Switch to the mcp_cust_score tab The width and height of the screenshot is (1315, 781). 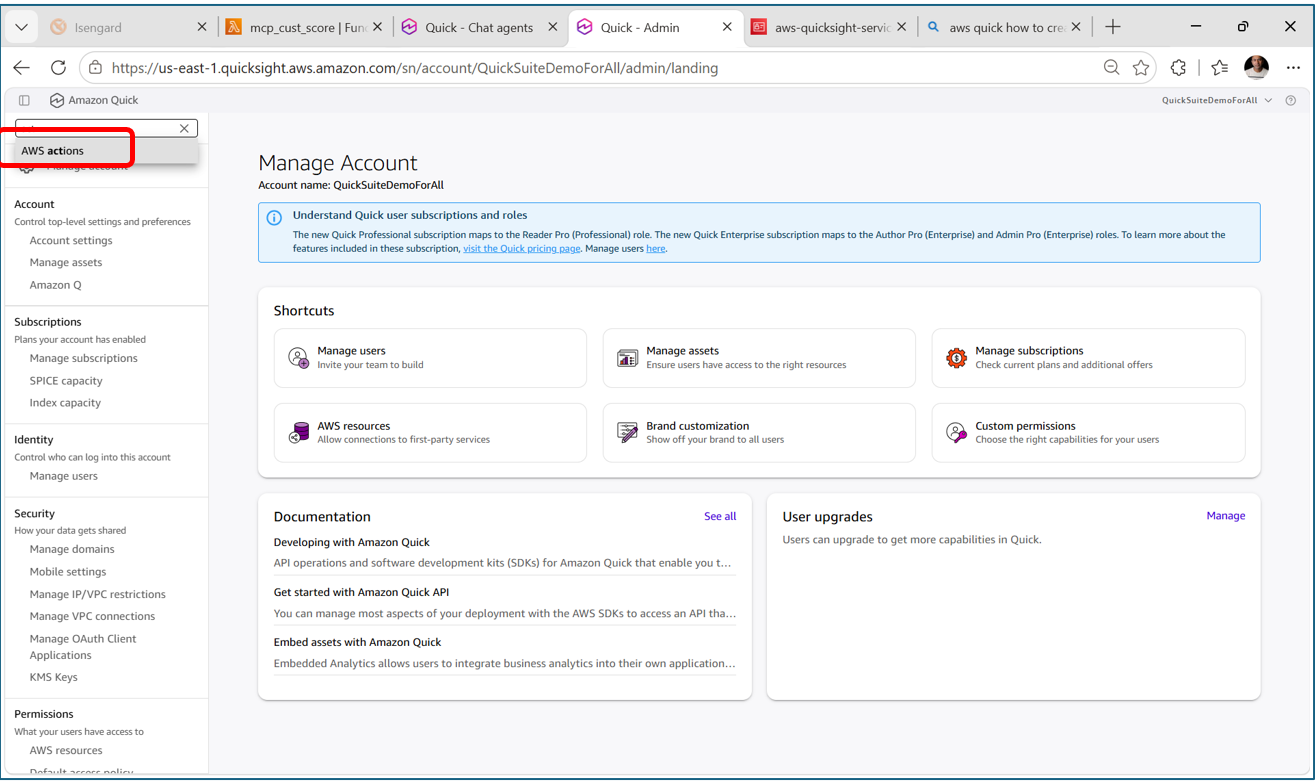[x=305, y=27]
